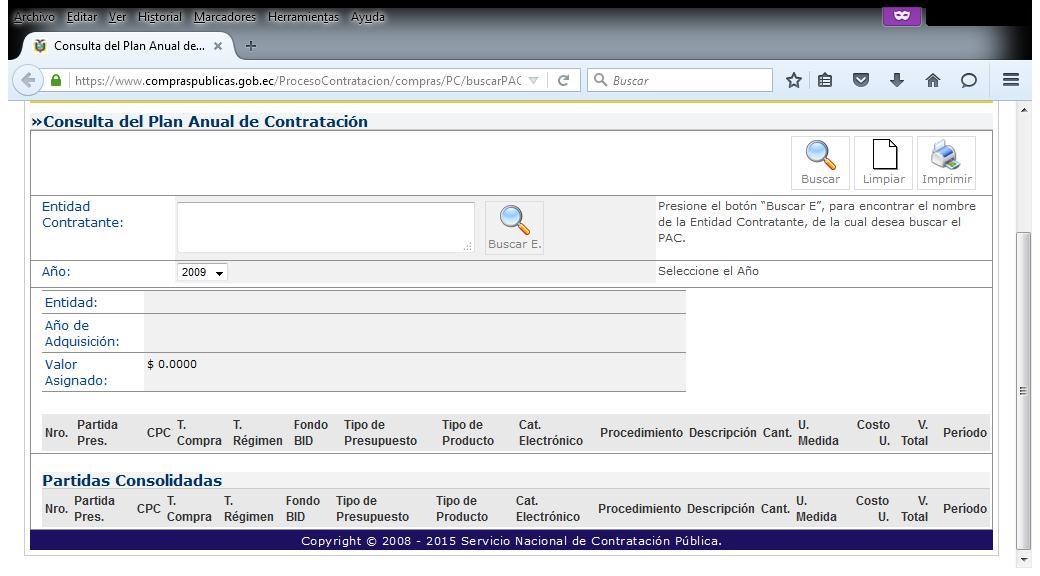The height and width of the screenshot is (576, 1040).
Task: Go back using the browser back arrow
Action: click(x=28, y=81)
